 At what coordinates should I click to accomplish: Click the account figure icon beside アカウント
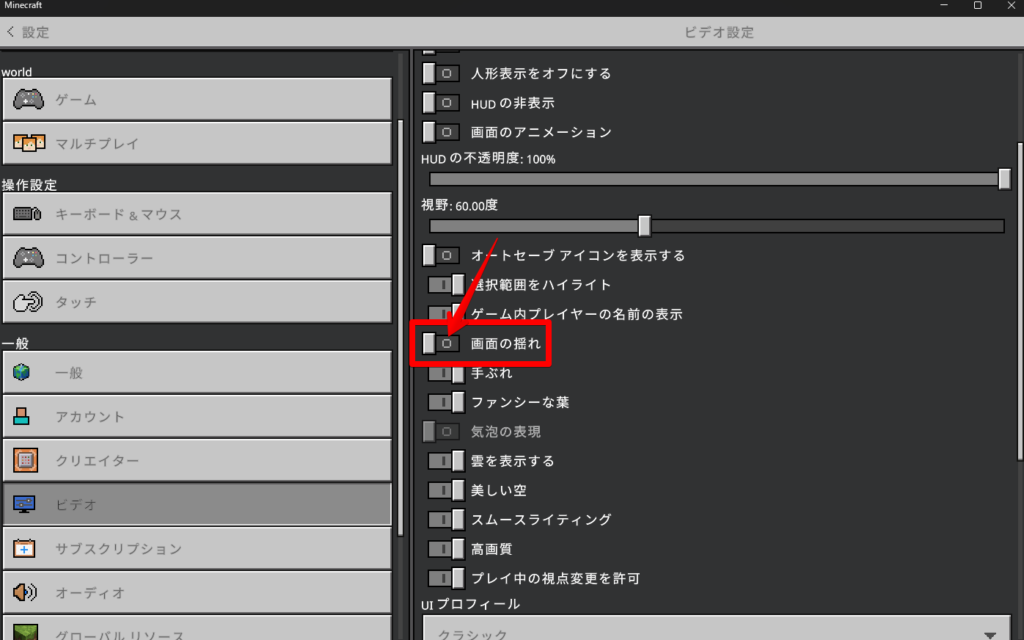point(24,417)
